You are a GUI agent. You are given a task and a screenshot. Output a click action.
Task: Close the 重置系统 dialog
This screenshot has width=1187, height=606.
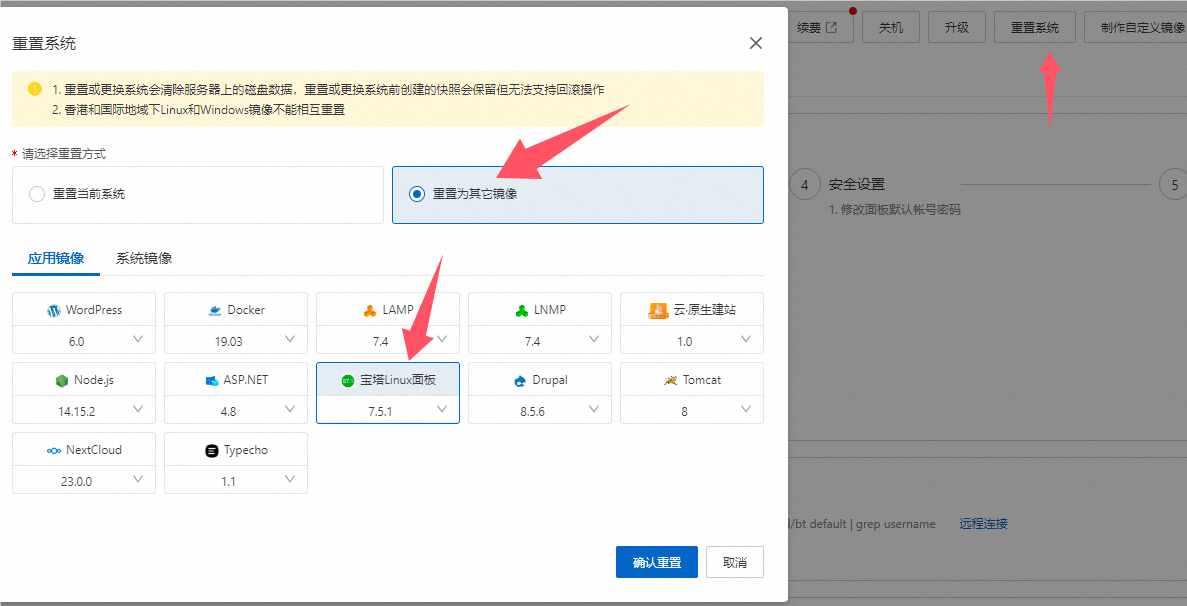point(755,43)
